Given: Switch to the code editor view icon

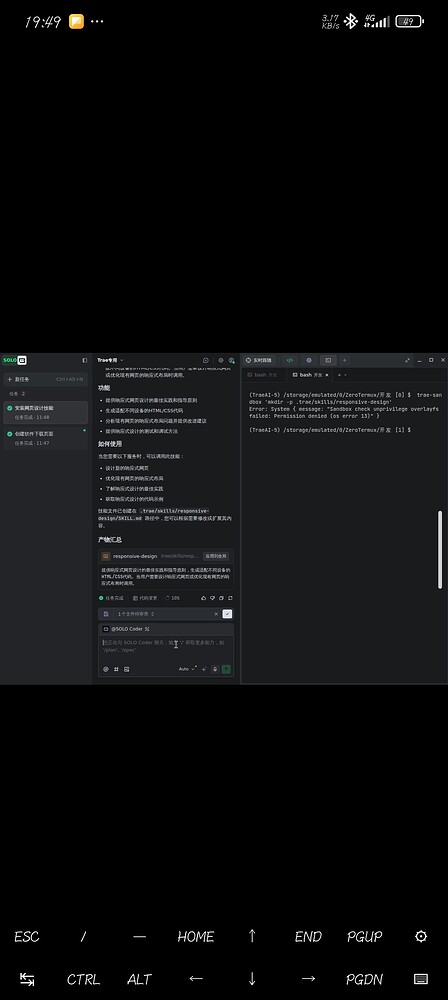Looking at the screenshot, I should (x=290, y=360).
